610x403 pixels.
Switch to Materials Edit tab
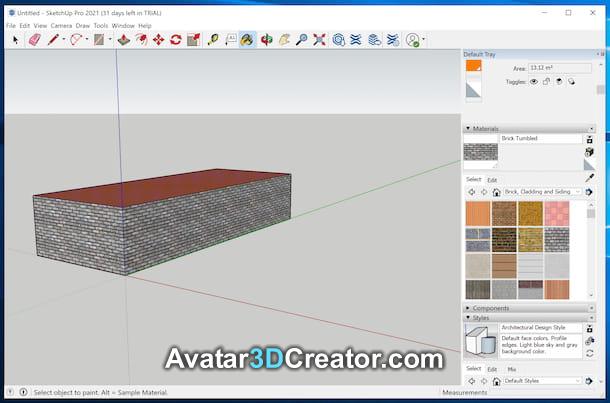492,180
